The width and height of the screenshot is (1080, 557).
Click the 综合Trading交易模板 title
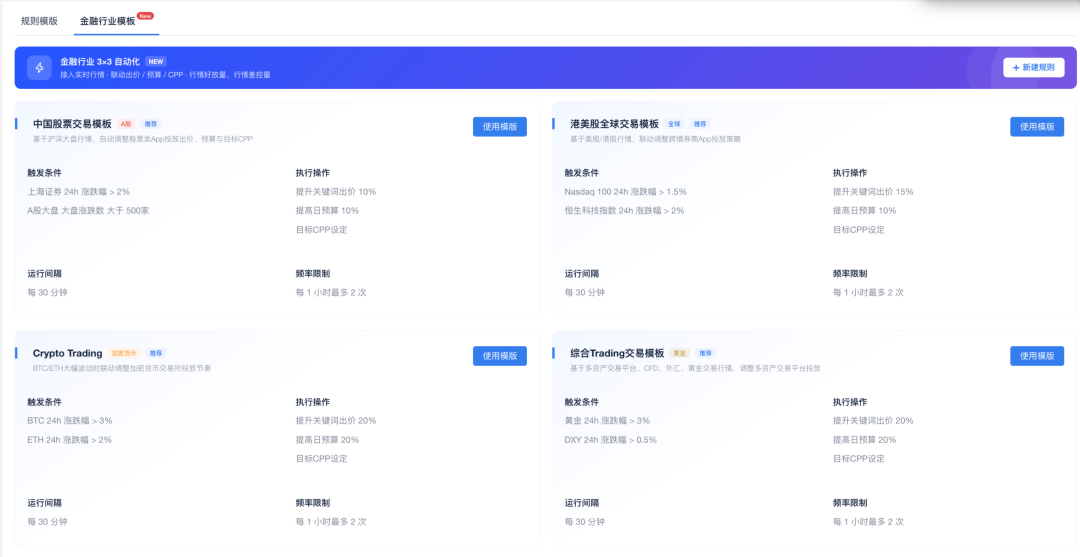617,353
